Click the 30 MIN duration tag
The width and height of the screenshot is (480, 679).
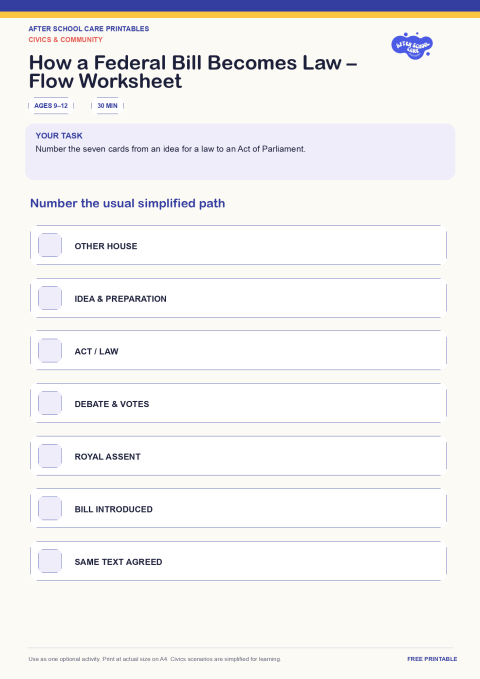107,106
